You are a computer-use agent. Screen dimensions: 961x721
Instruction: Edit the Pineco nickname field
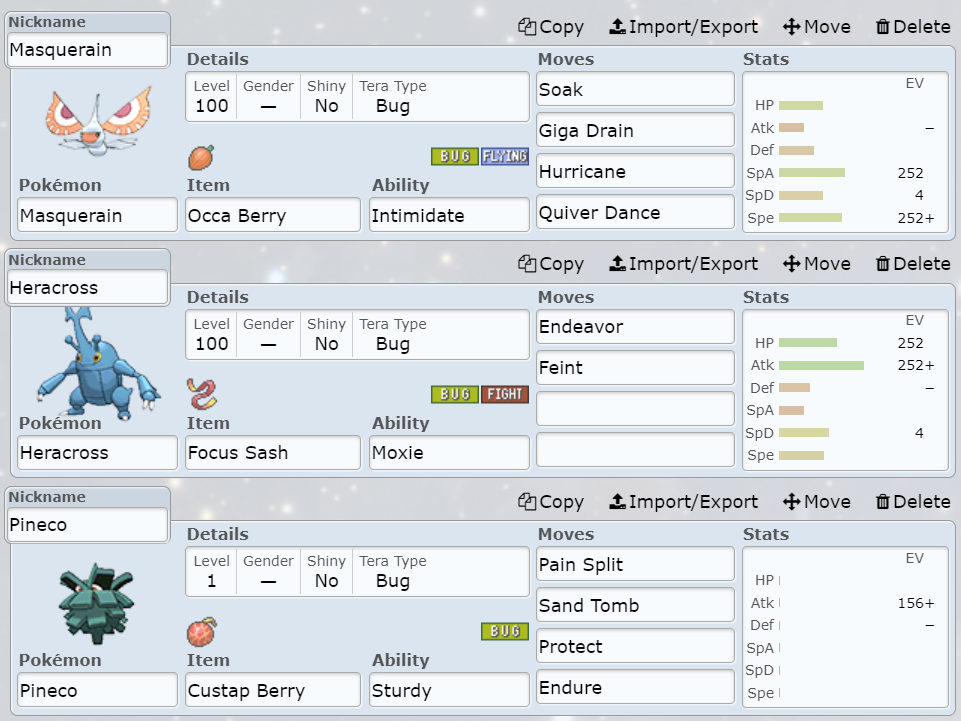[87, 525]
